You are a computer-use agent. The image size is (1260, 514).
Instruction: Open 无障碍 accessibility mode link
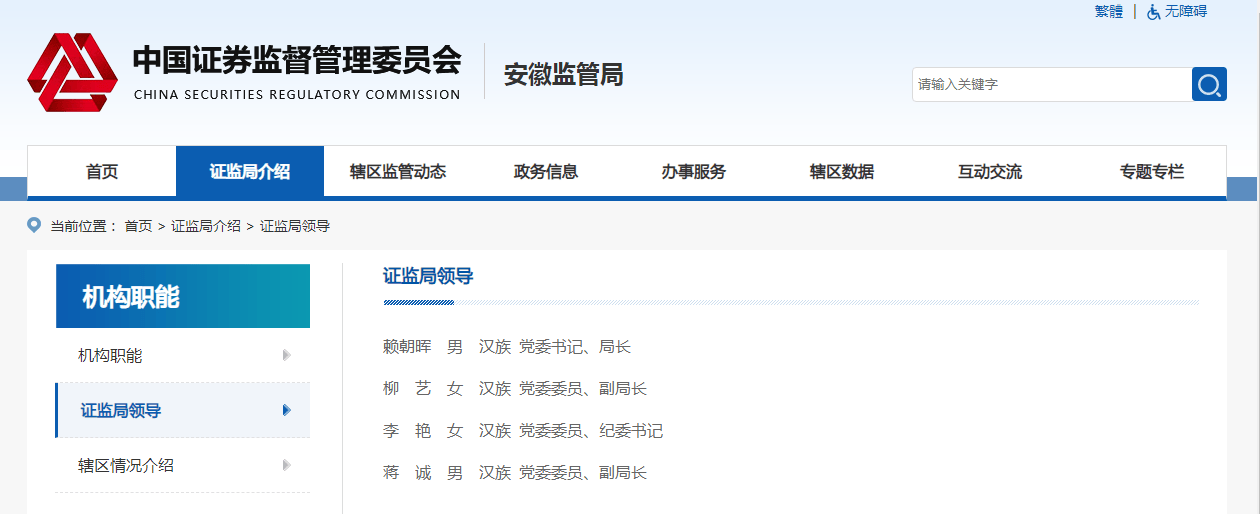[x=1185, y=12]
